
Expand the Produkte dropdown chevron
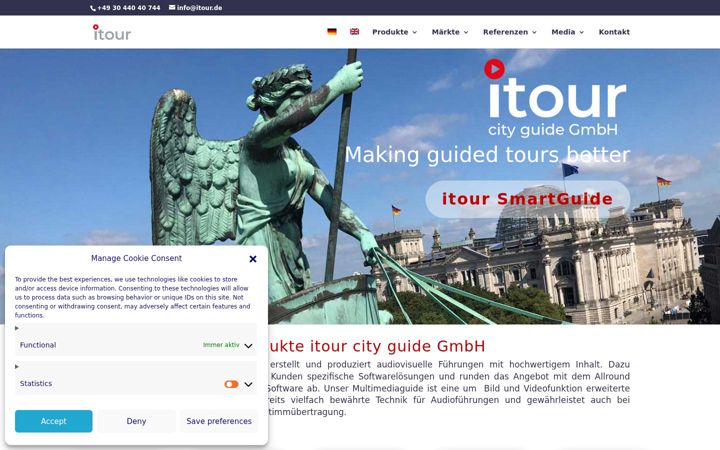pos(415,32)
